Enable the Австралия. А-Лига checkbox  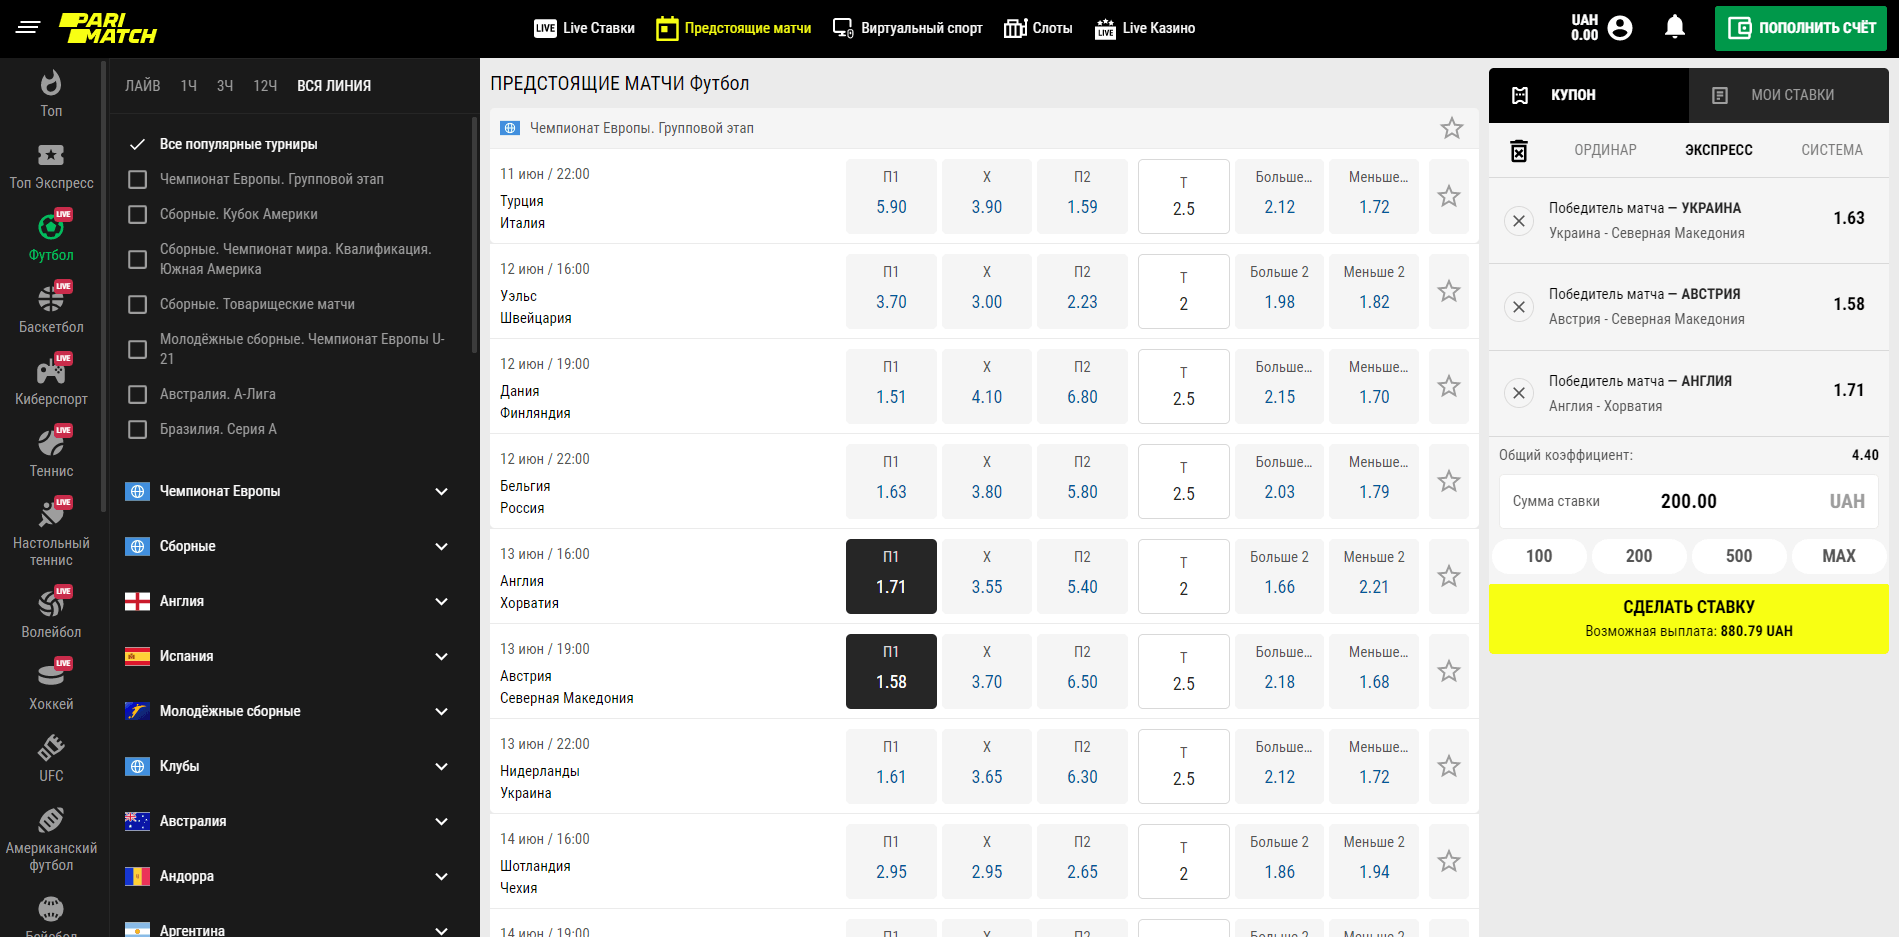(x=138, y=394)
